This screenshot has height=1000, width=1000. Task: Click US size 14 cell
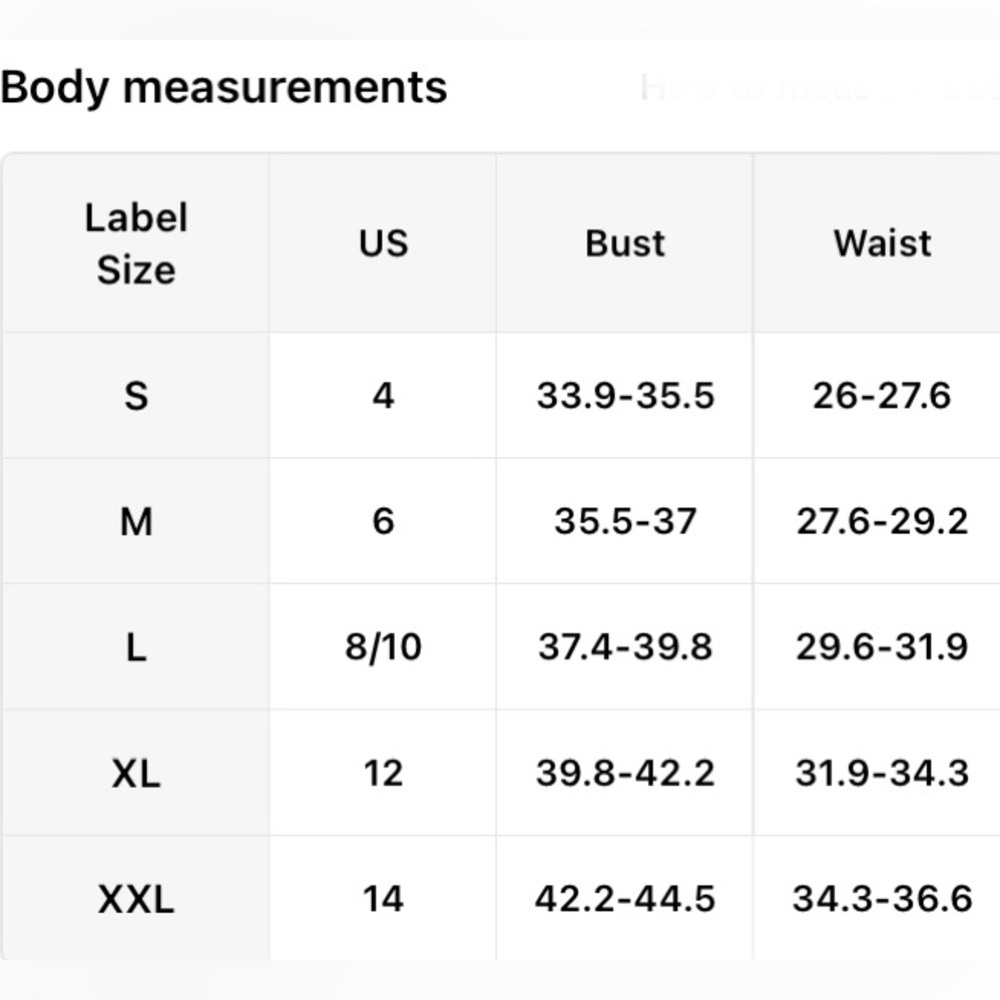point(383,900)
